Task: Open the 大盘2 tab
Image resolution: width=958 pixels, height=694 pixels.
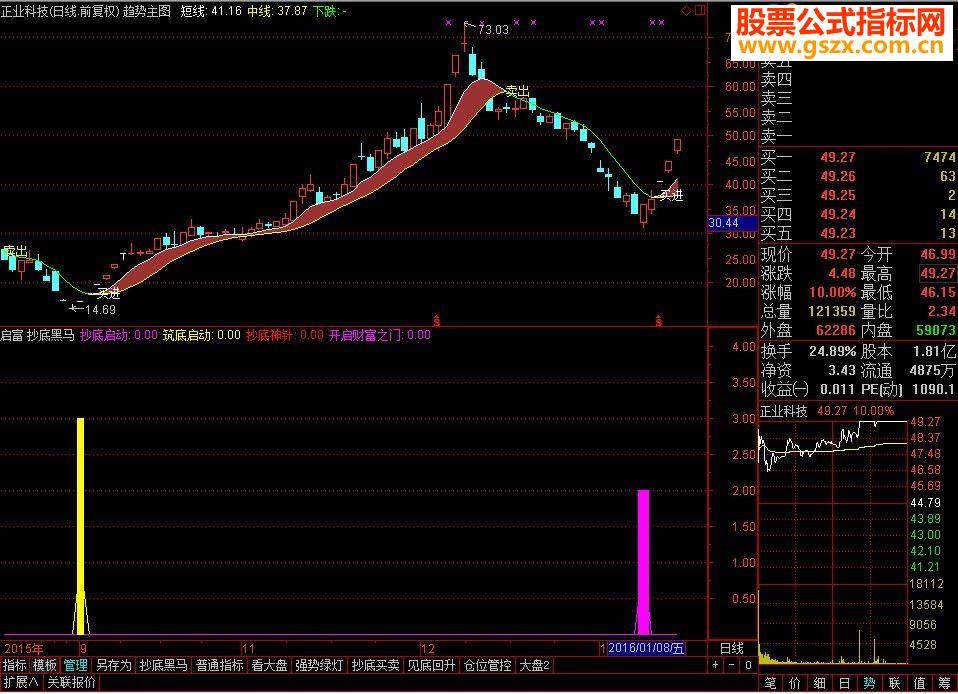Action: coord(535,665)
